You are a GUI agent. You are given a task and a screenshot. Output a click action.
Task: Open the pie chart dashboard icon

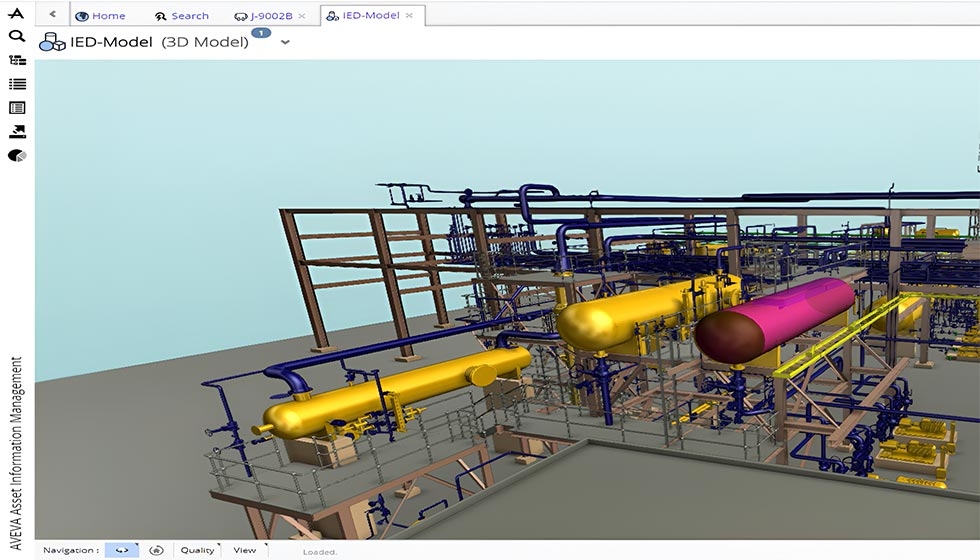pos(16,156)
